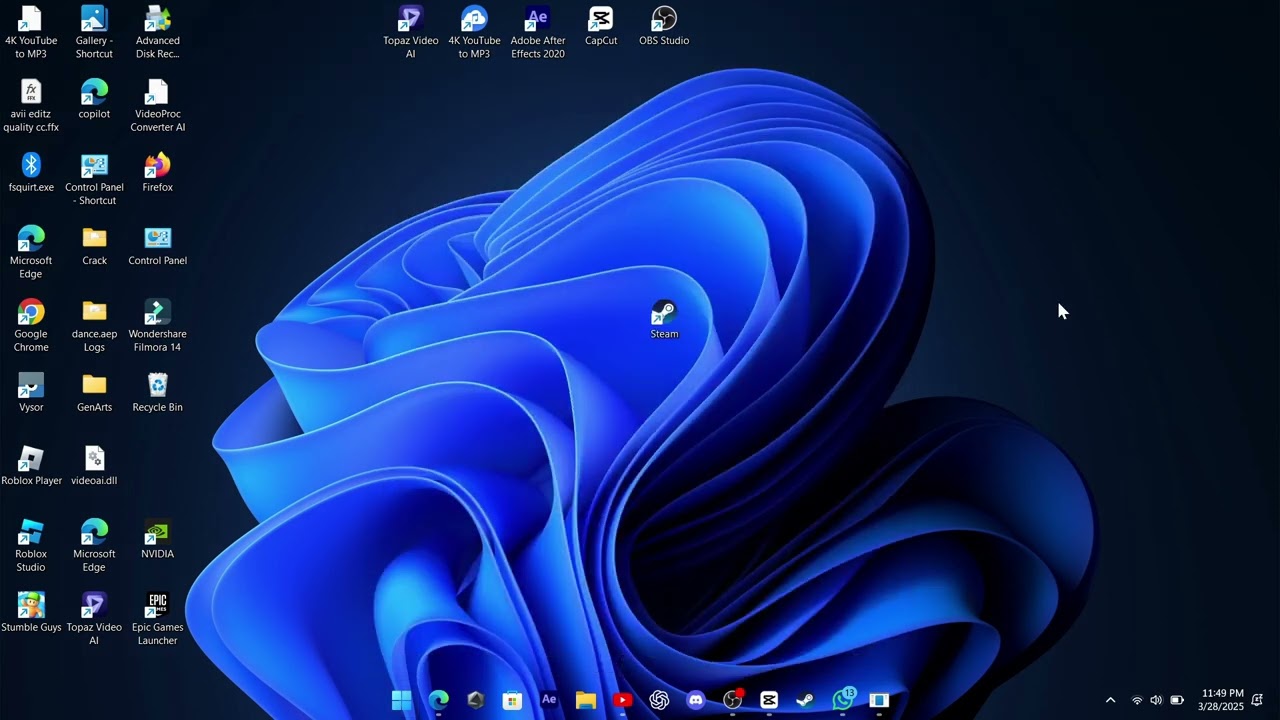
Task: Open Gallery - Shortcut desktop icon
Action: point(94,32)
